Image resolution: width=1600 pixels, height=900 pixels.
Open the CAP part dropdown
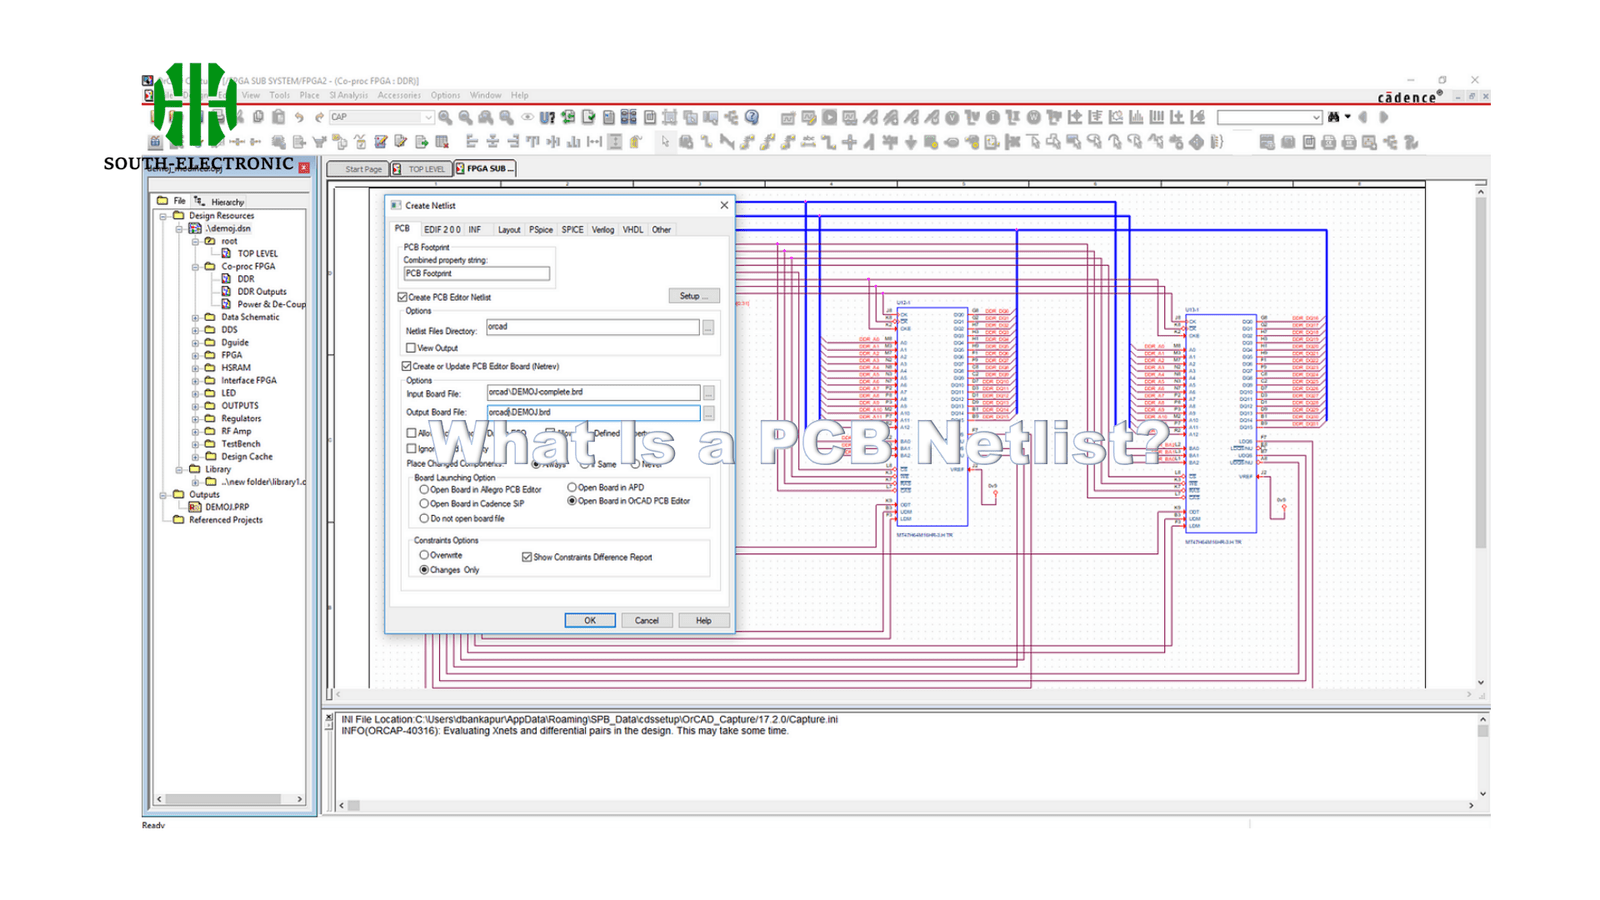(x=428, y=118)
